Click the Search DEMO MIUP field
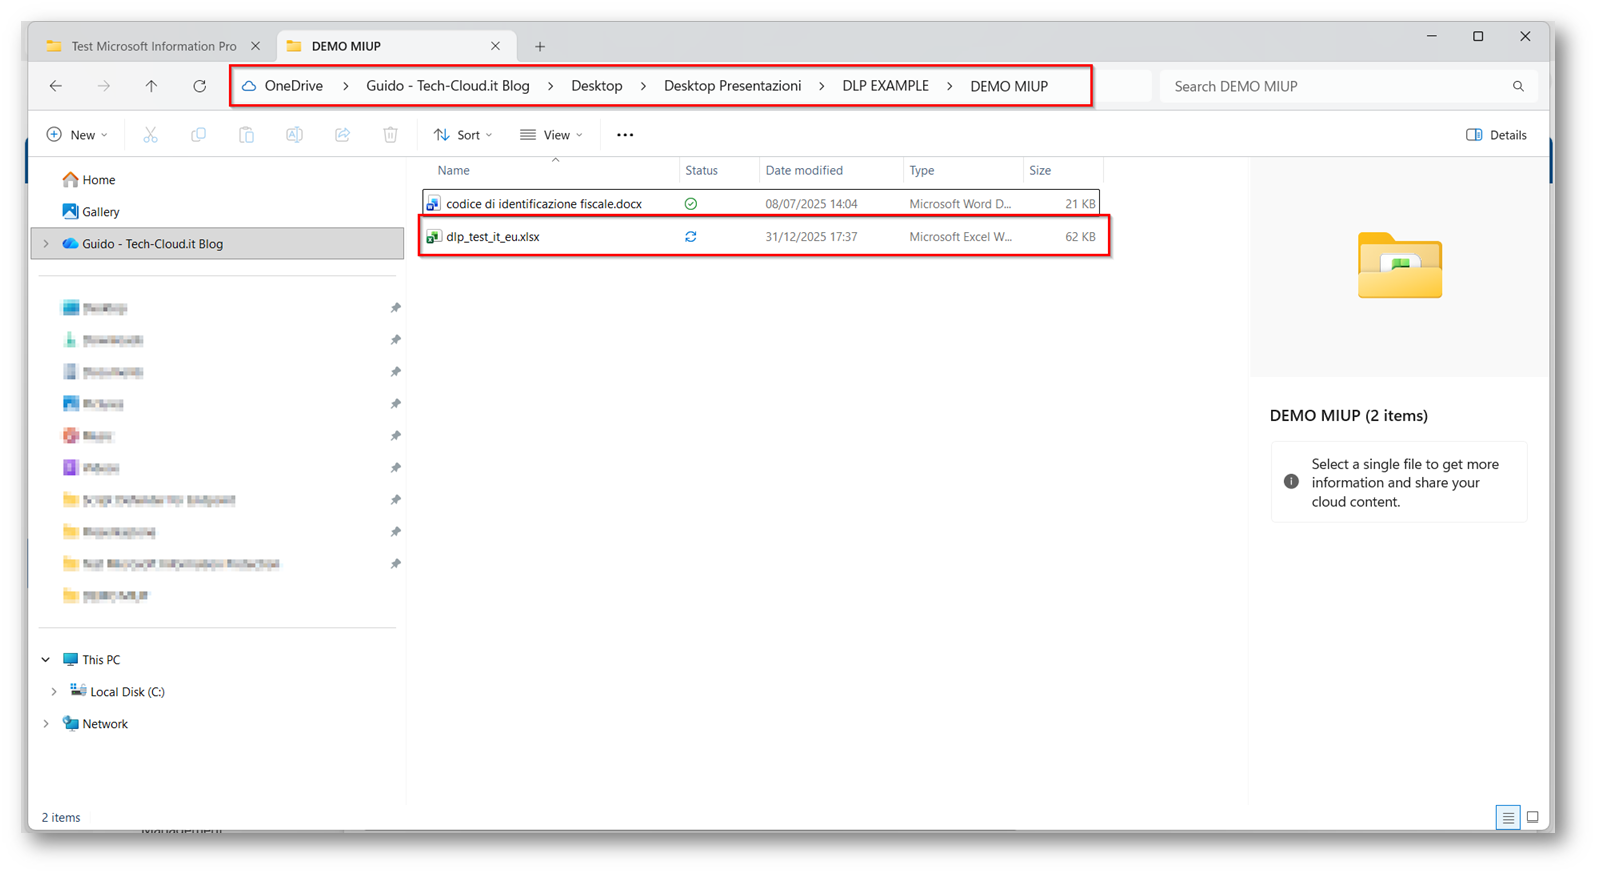1597x875 pixels. [1335, 86]
